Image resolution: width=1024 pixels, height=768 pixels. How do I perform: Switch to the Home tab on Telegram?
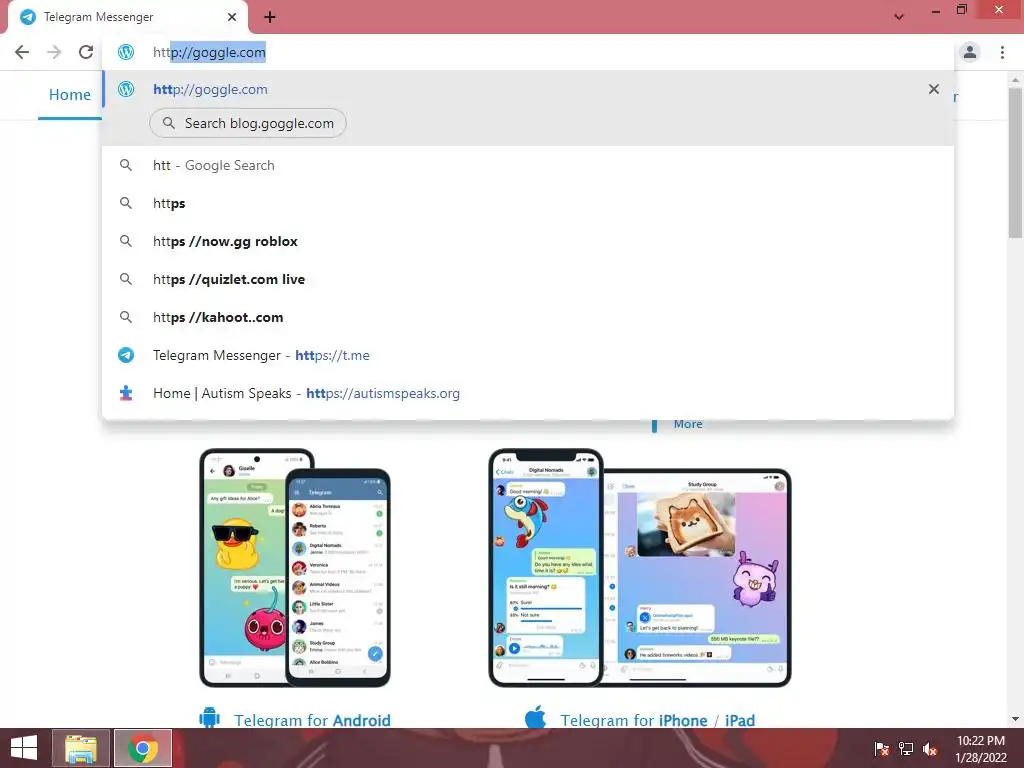(x=70, y=95)
